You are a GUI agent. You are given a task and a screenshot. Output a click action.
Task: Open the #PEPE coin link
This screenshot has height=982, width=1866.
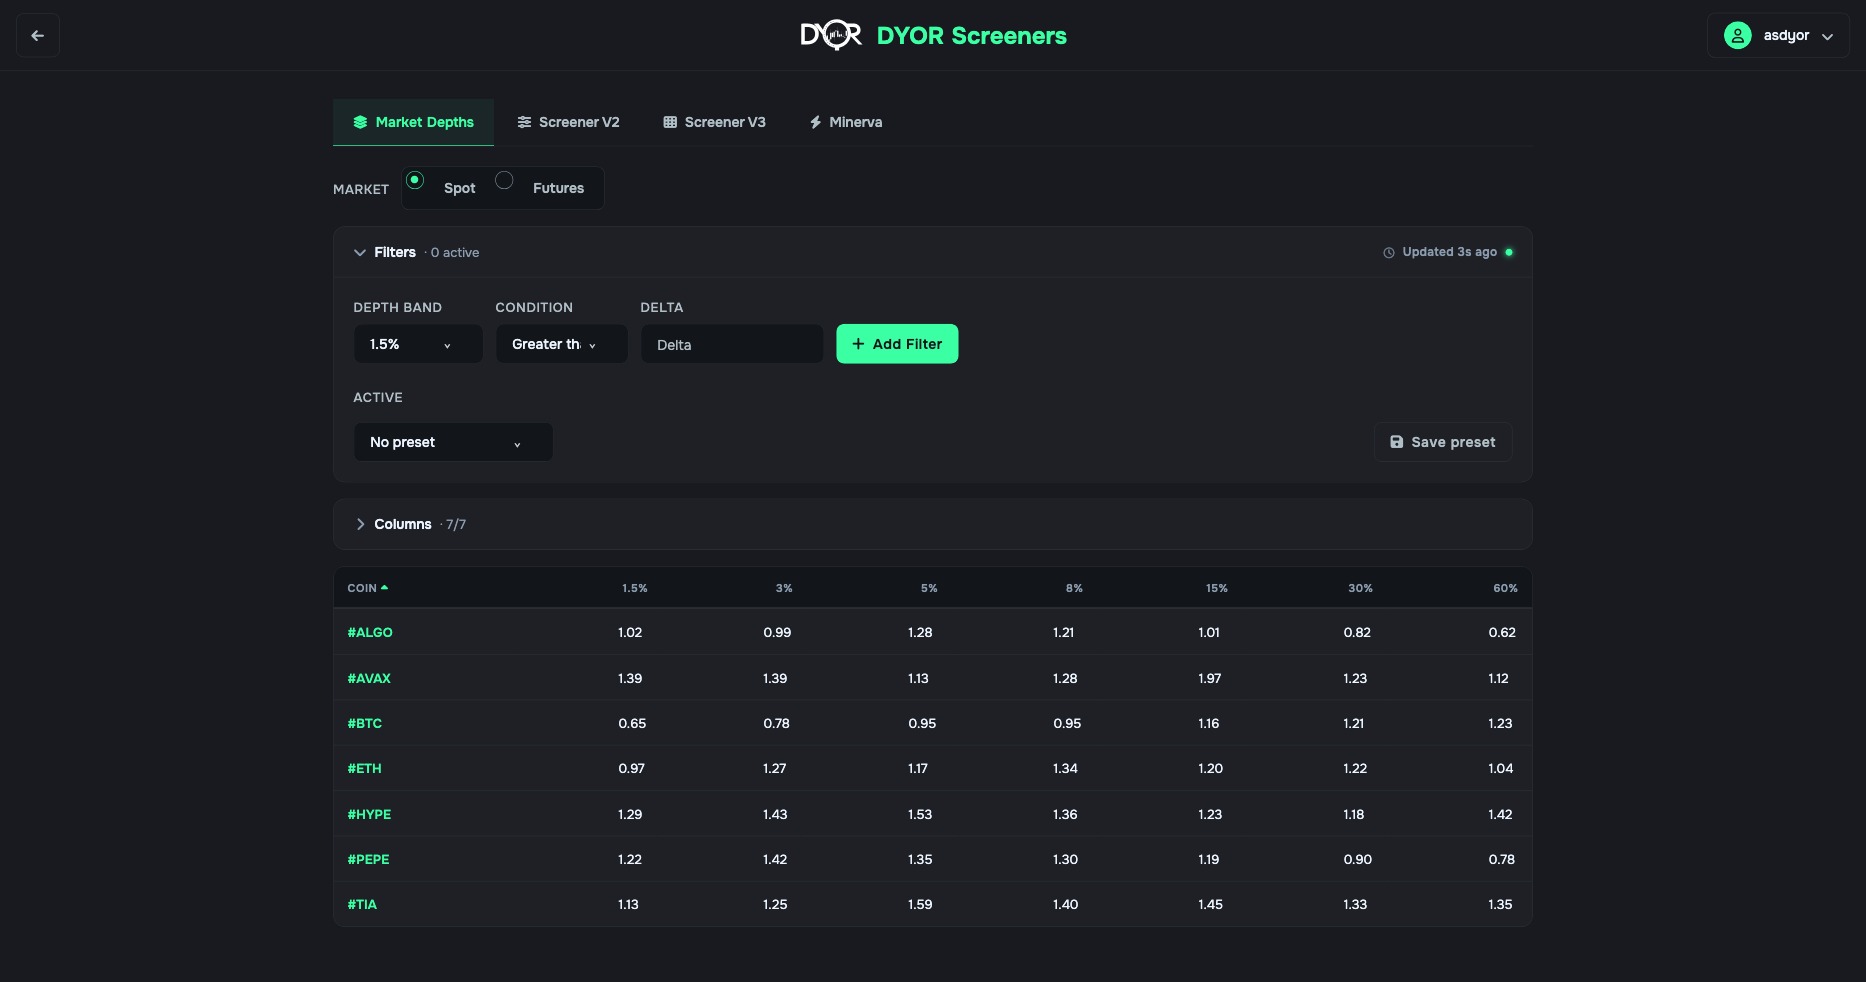[368, 859]
